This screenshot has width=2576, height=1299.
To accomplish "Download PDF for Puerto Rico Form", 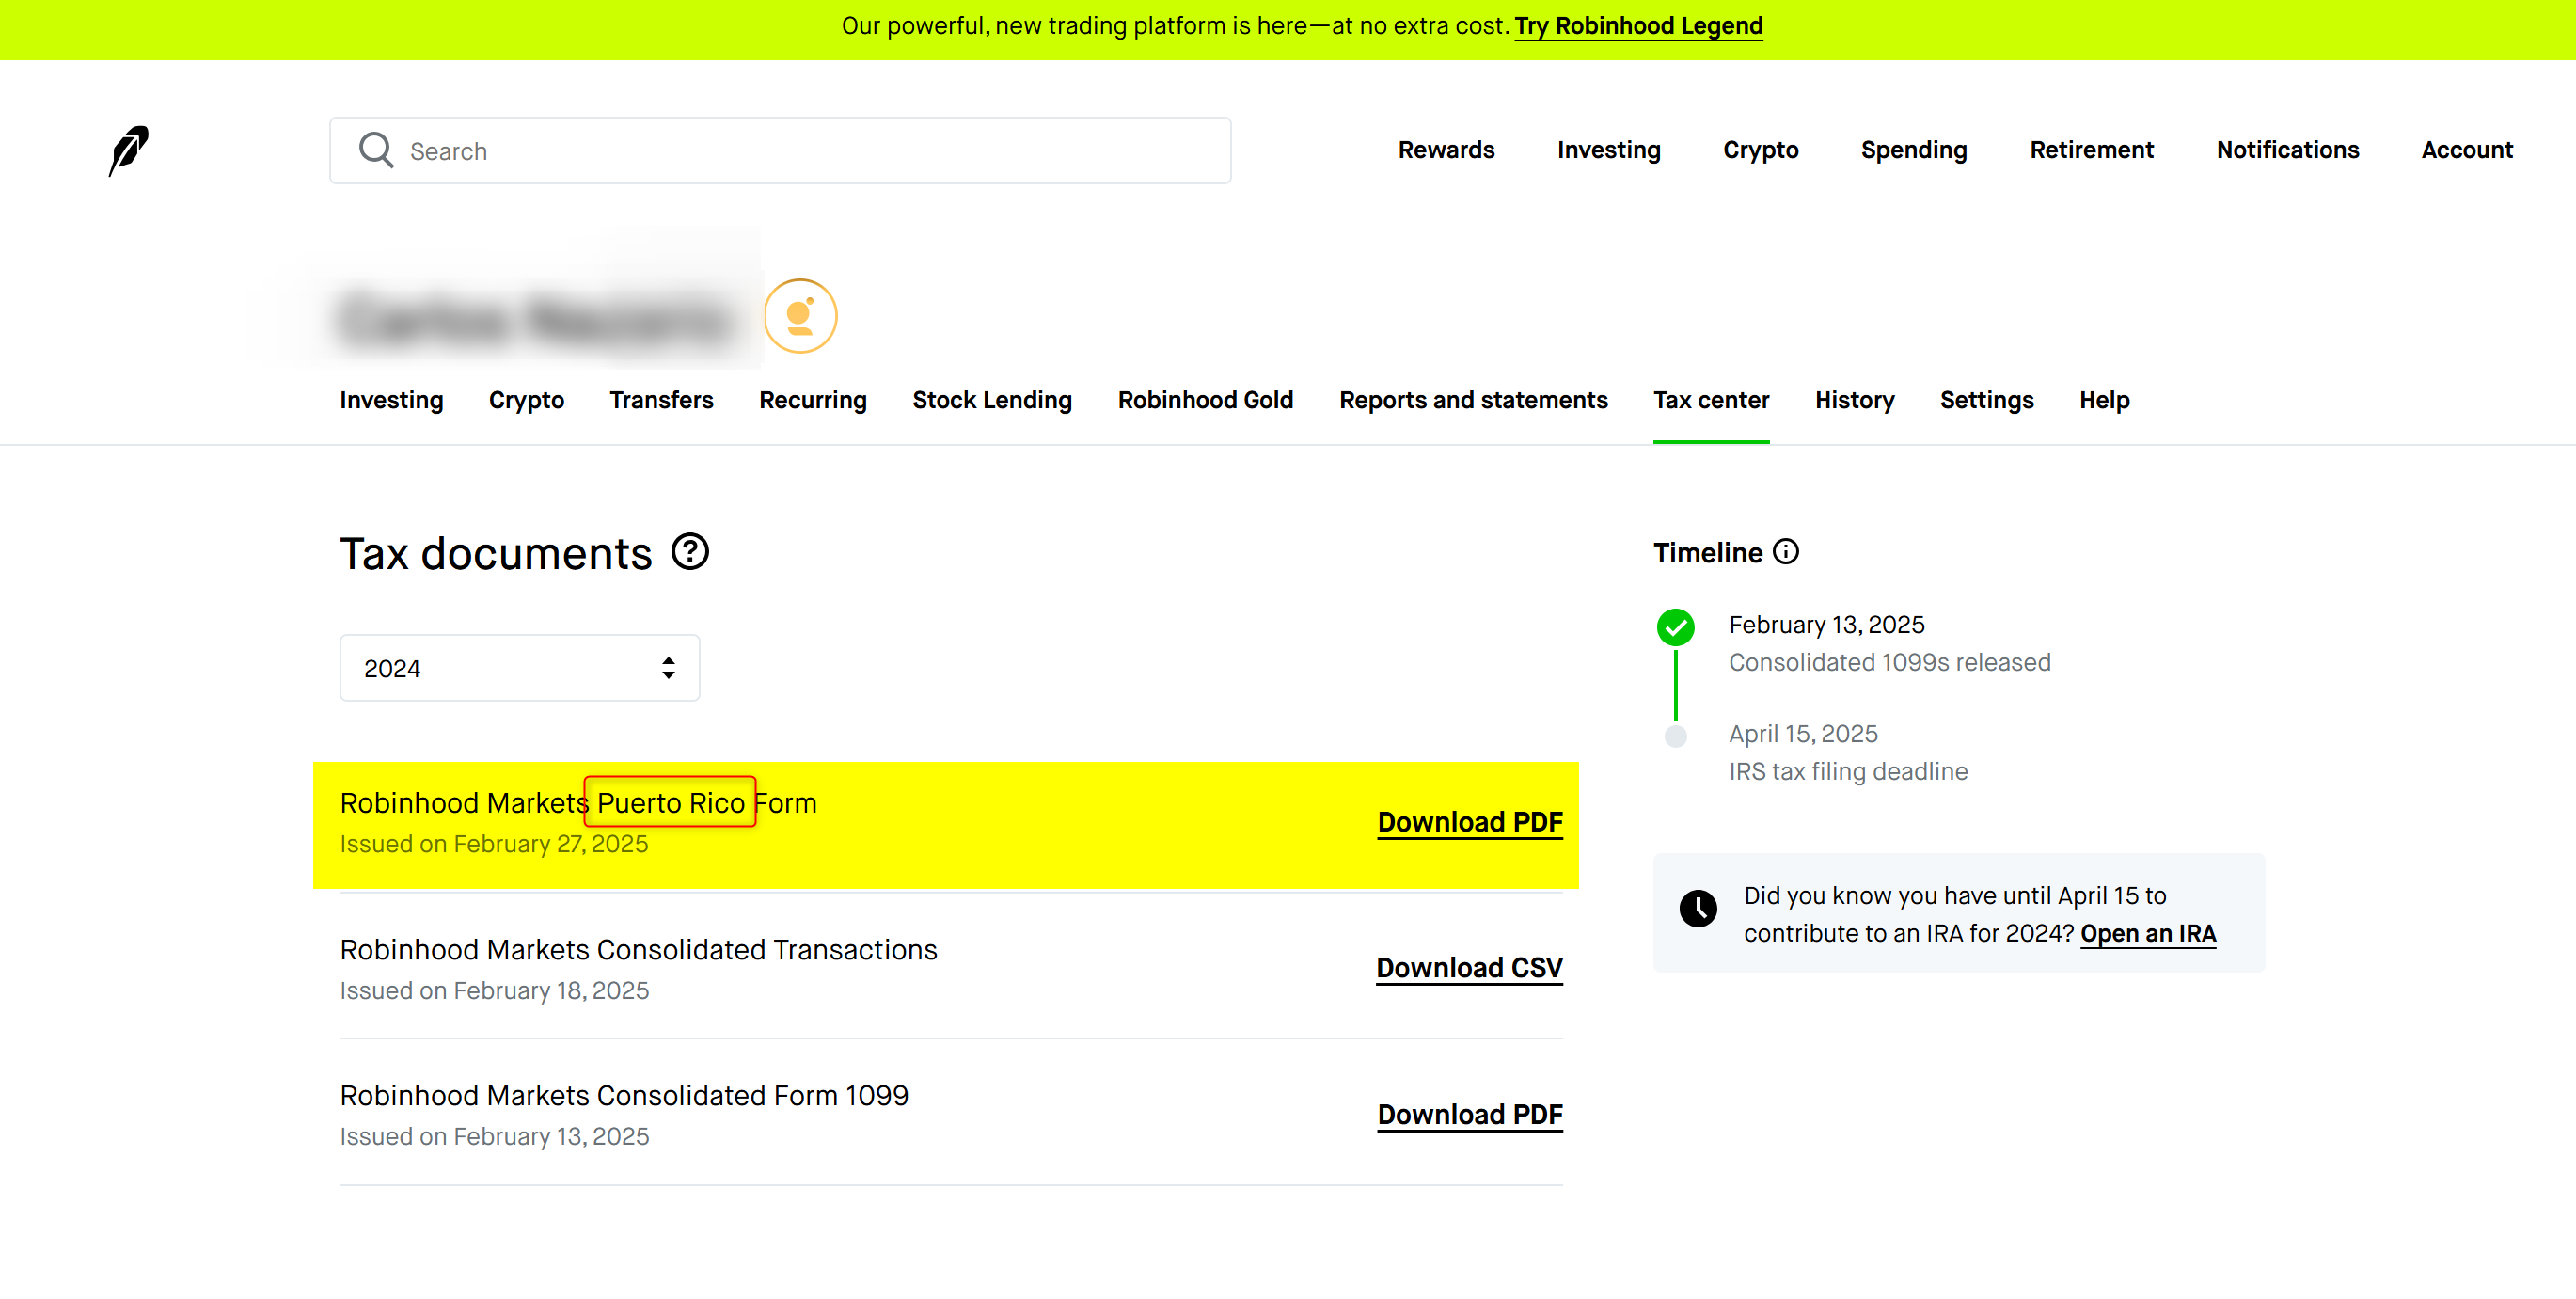I will (1469, 822).
